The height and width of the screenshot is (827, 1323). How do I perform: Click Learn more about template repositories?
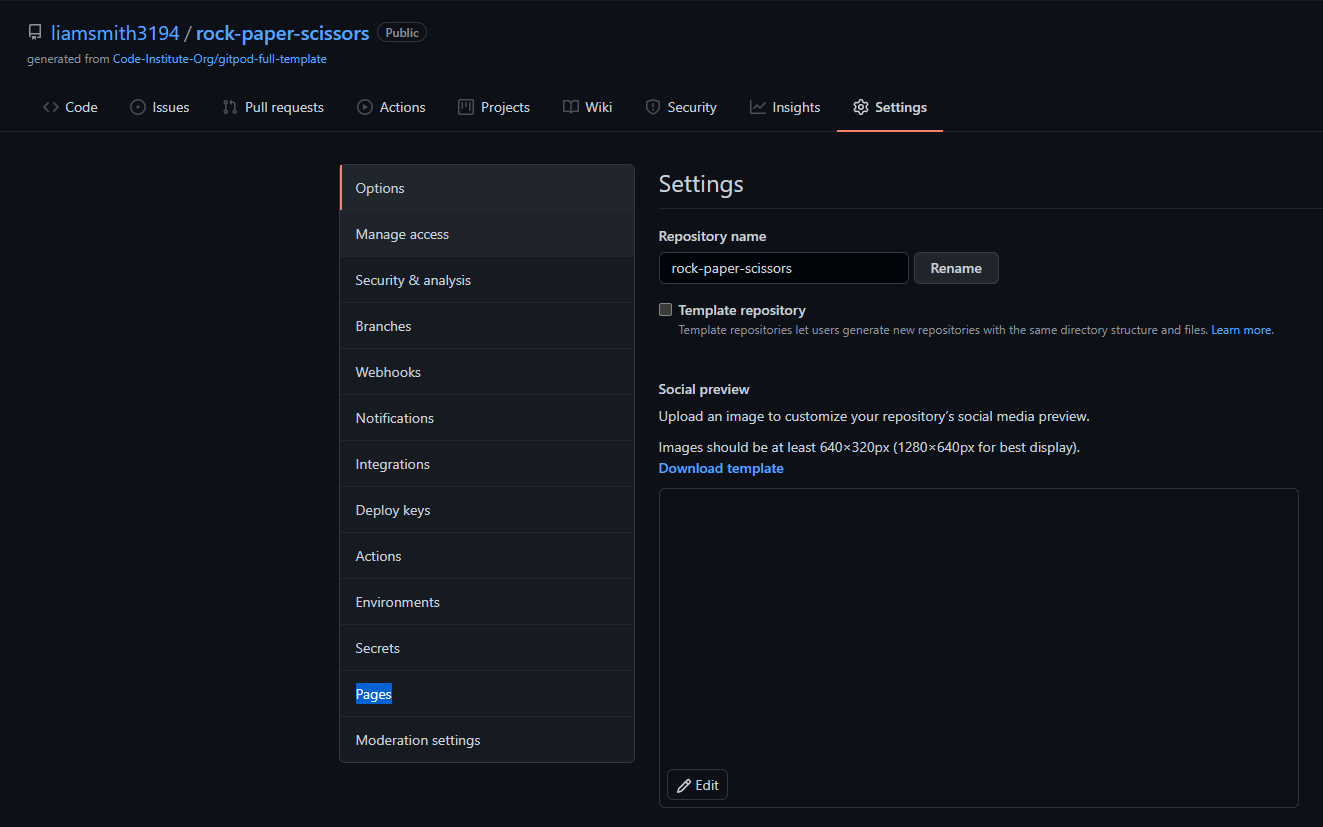pyautogui.click(x=1242, y=330)
